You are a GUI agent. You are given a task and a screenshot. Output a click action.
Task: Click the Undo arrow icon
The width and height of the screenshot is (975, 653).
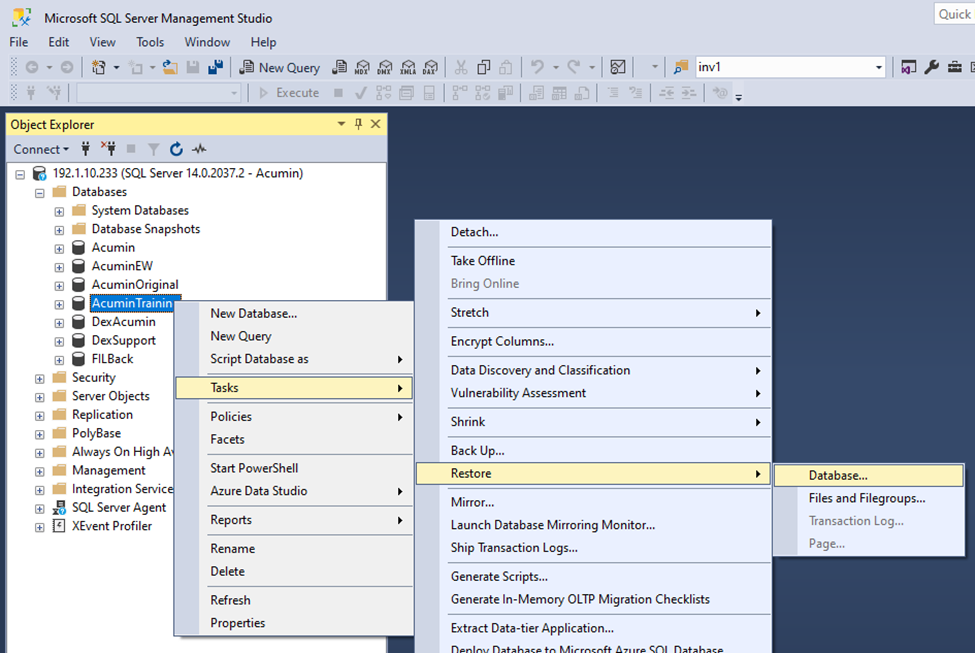pos(537,67)
